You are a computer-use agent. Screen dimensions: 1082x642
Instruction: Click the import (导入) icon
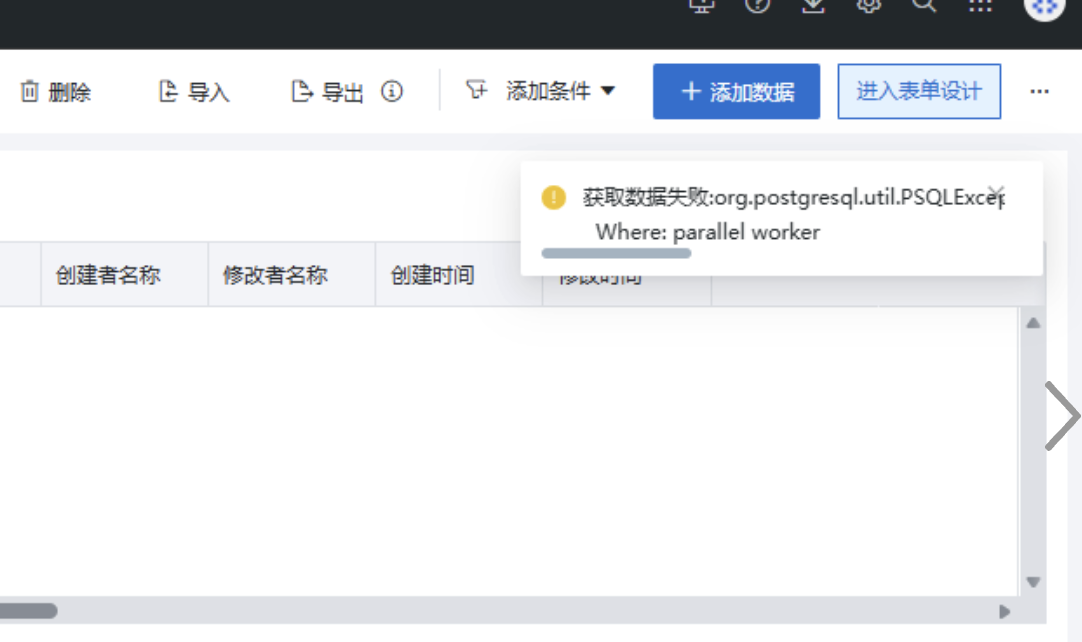pos(168,91)
